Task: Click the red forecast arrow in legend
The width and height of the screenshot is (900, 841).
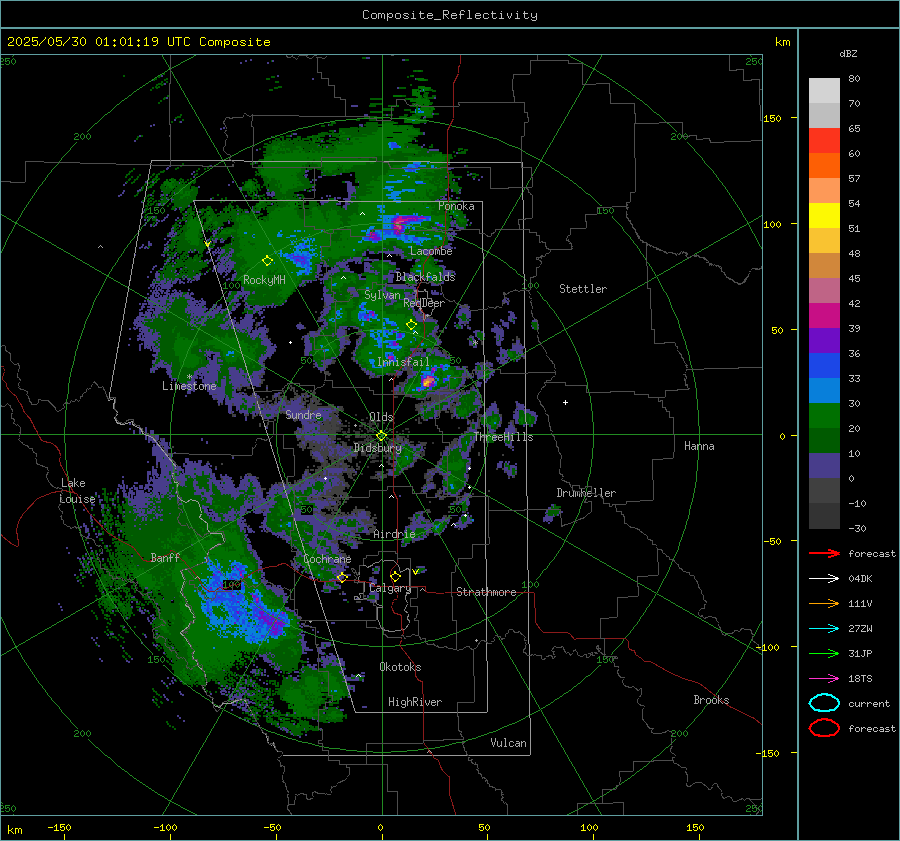Action: [x=824, y=553]
